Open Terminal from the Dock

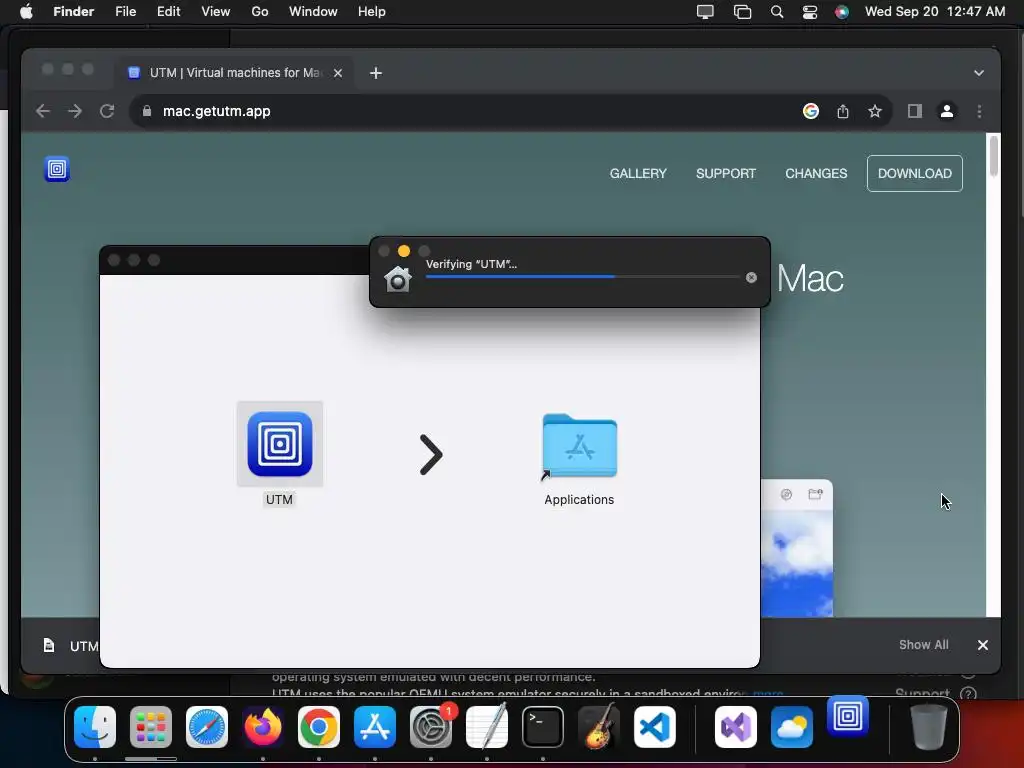[x=543, y=727]
